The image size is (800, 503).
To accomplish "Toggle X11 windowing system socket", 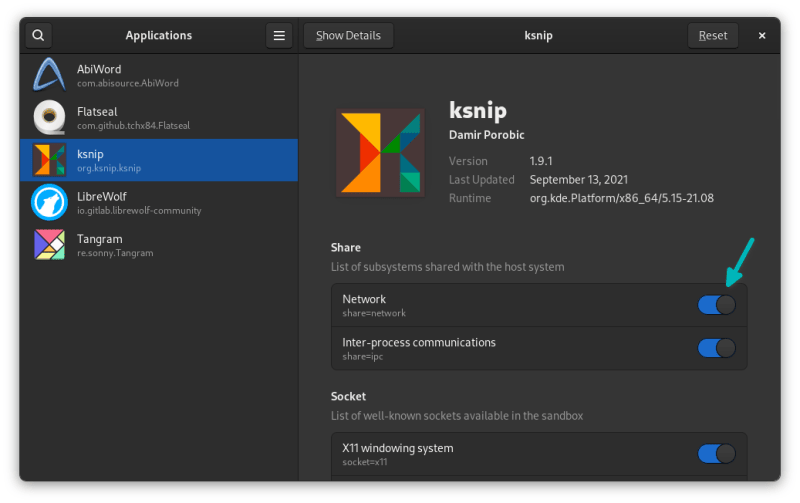I will point(716,454).
